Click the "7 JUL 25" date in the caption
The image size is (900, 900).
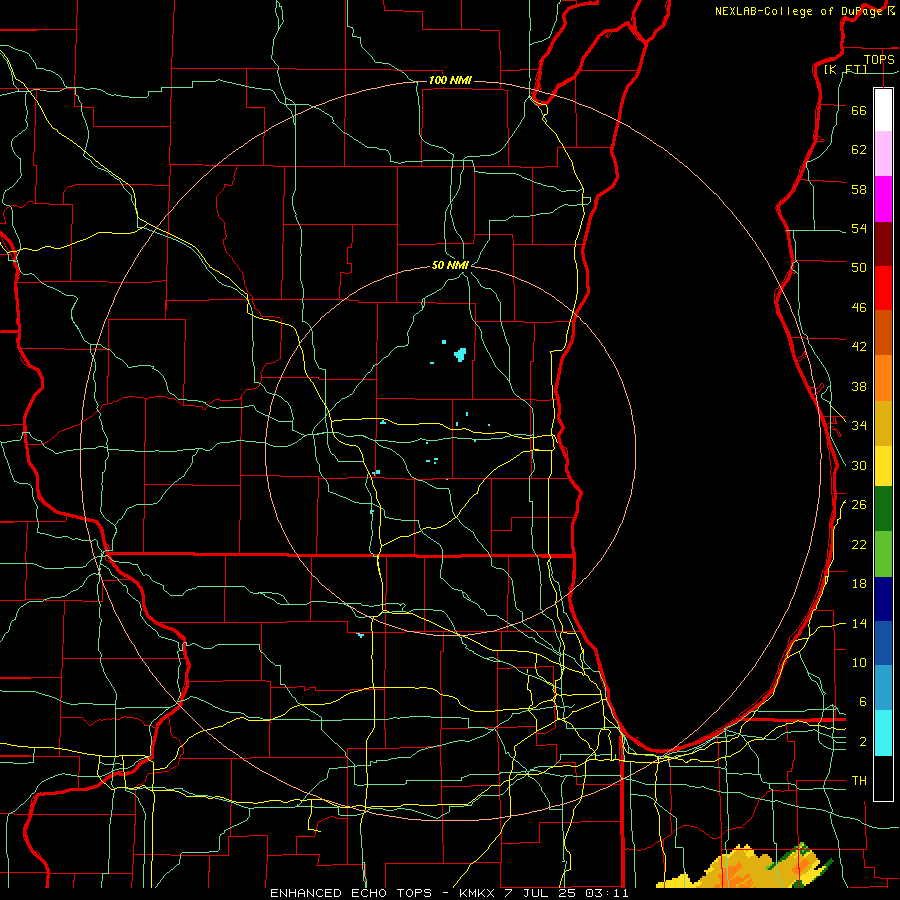pos(540,893)
